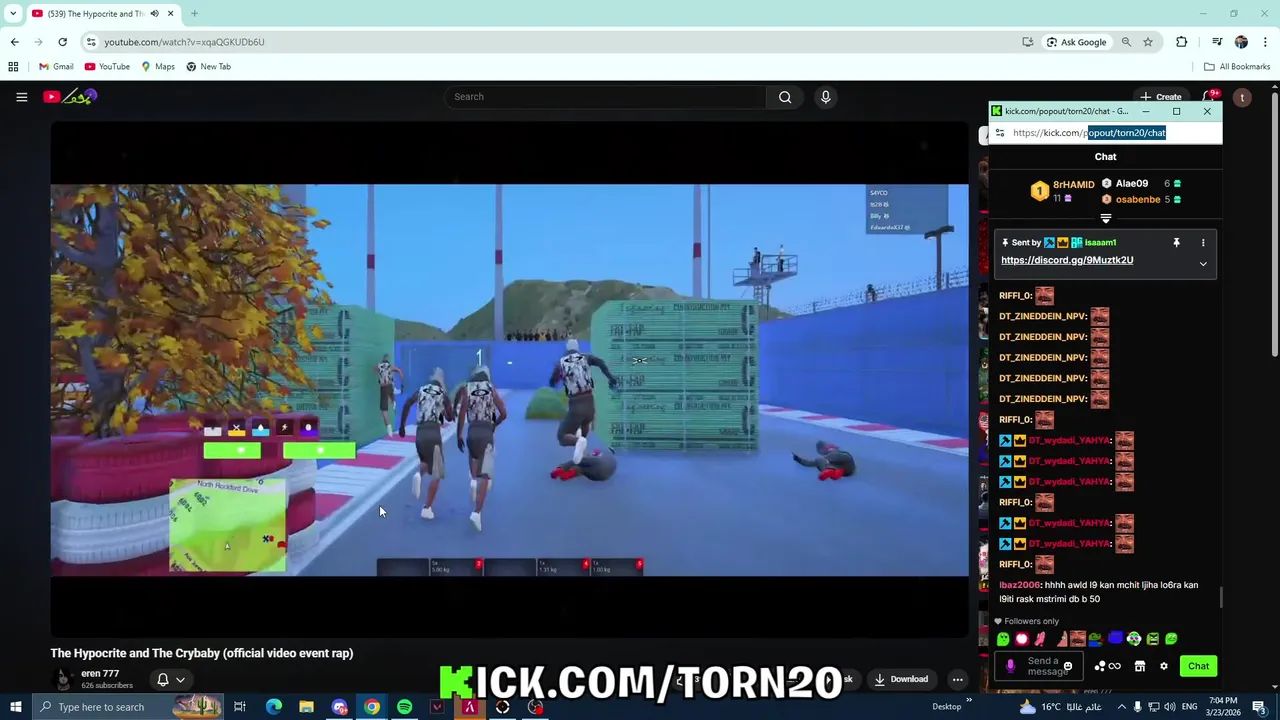The width and height of the screenshot is (1280, 720).
Task: Open Task View on the taskbar
Action: click(x=240, y=707)
